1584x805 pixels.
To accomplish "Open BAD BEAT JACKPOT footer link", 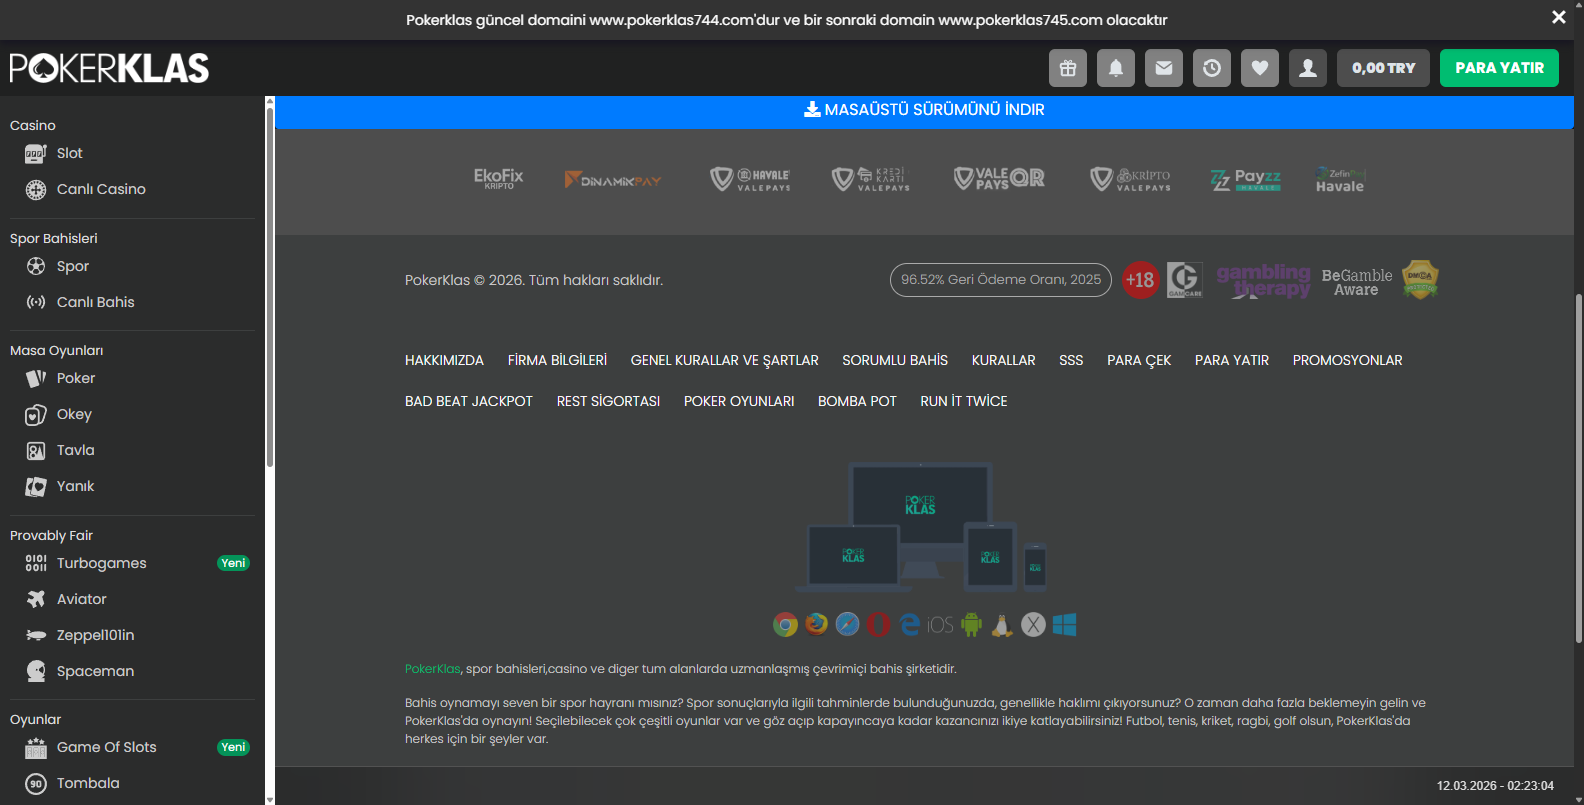I will [x=469, y=401].
